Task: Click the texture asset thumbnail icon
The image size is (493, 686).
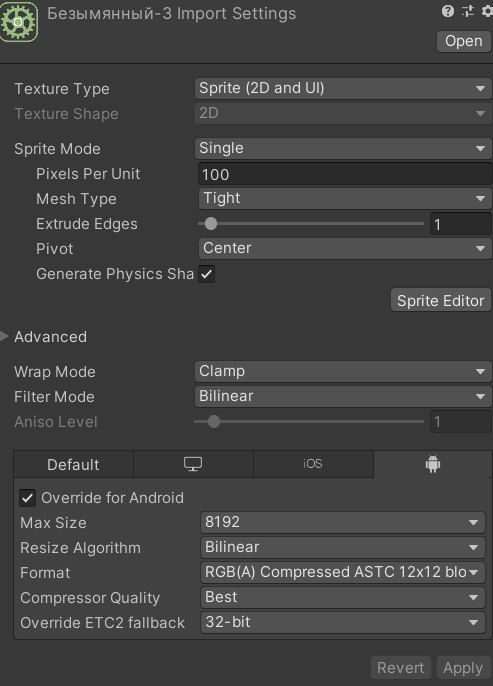Action: pyautogui.click(x=18, y=21)
